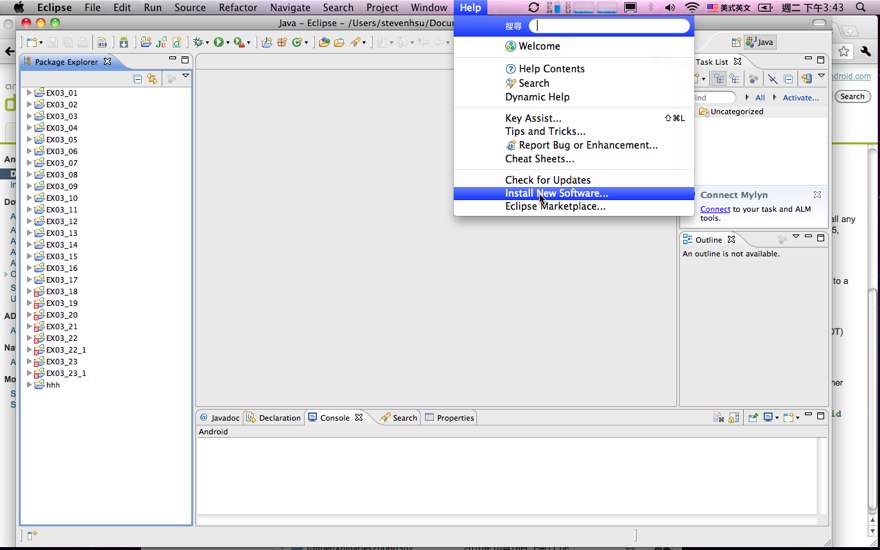Click the volume icon in the menu bar
Viewport: 880px width, 550px height.
670,7
